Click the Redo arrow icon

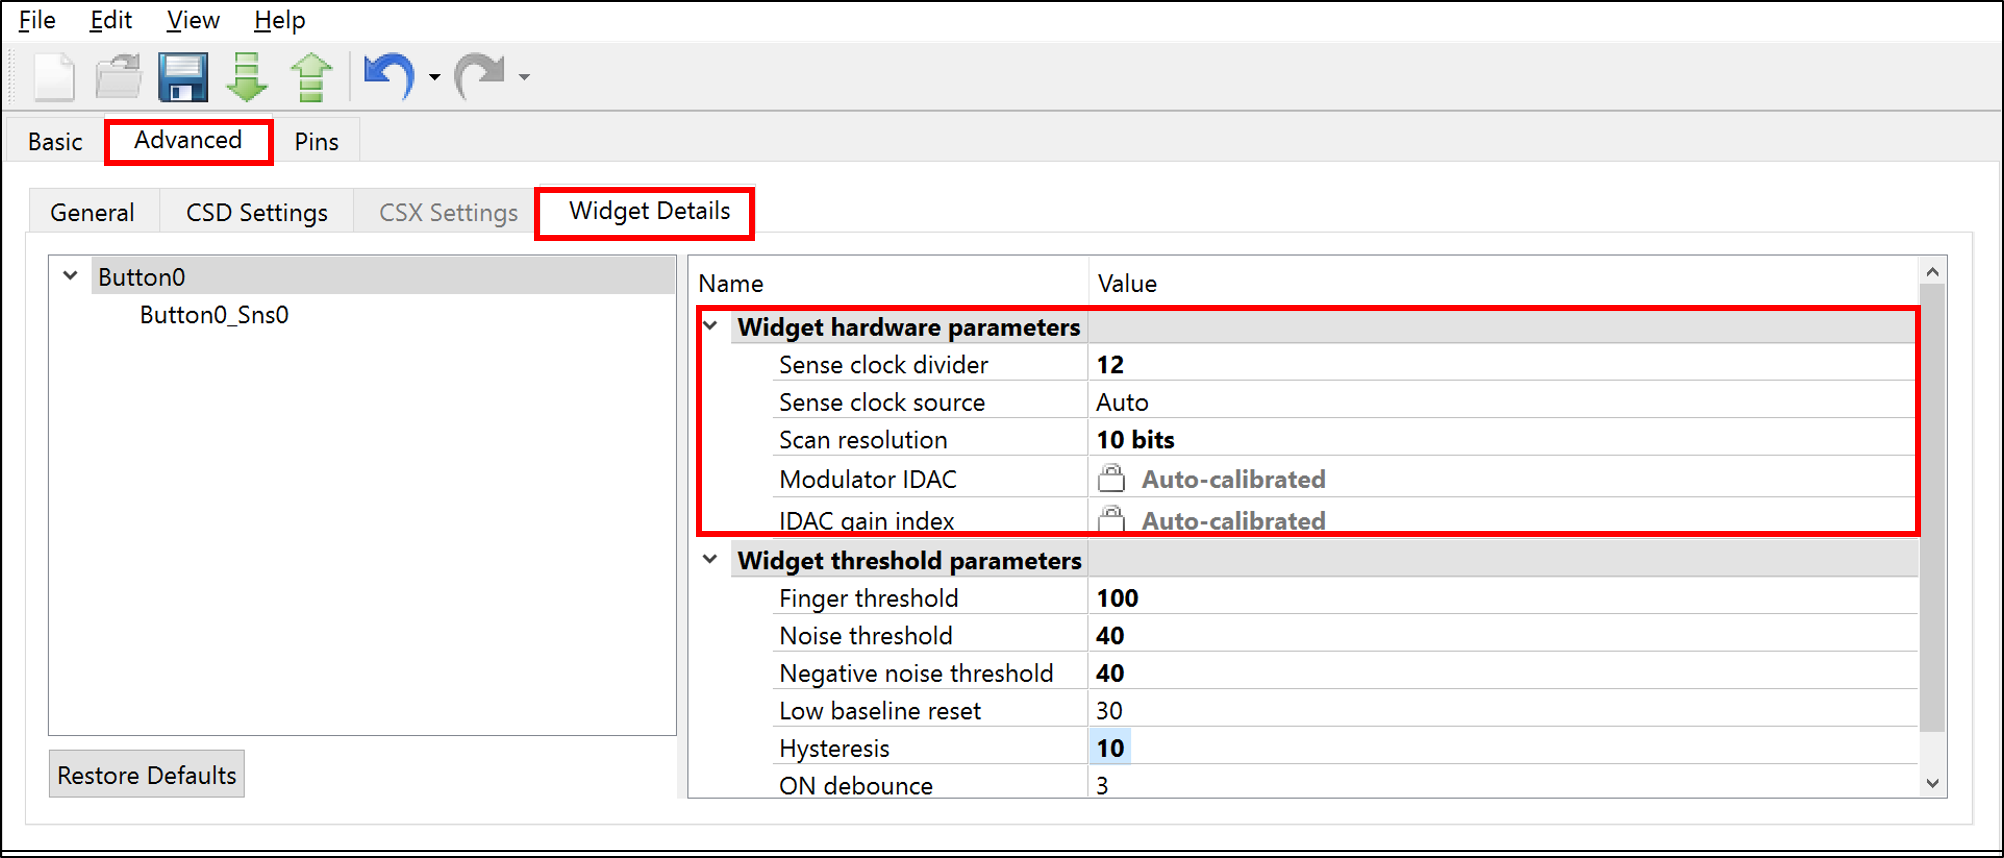click(x=480, y=76)
